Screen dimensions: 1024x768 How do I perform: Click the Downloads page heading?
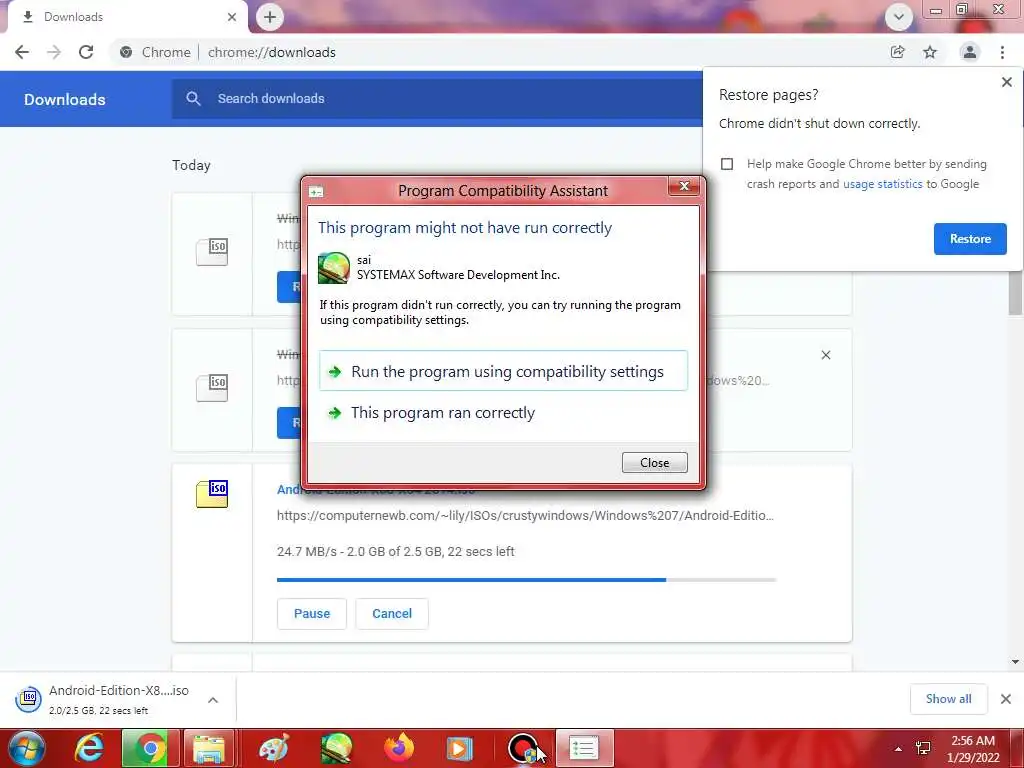(65, 99)
